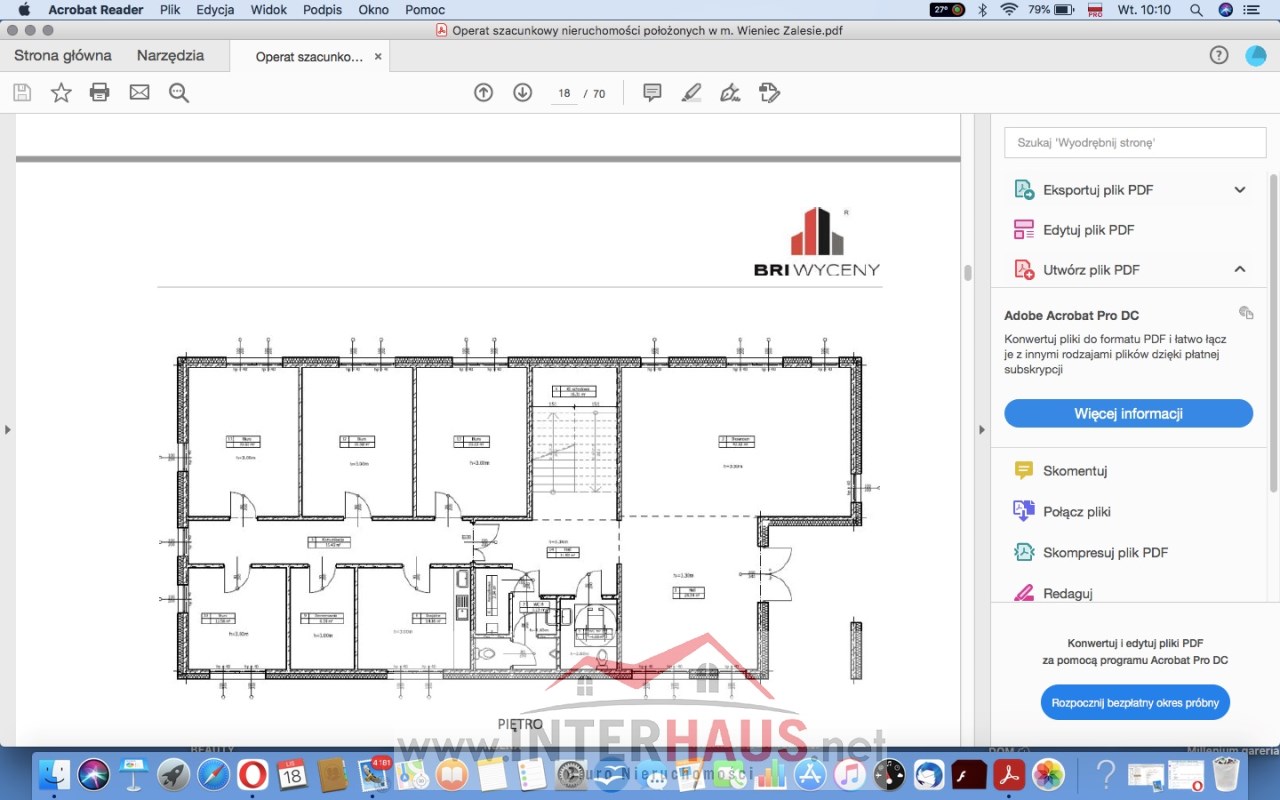Open the Fill and Sign tool
Viewport: 1280px width, 800px height.
(730, 93)
